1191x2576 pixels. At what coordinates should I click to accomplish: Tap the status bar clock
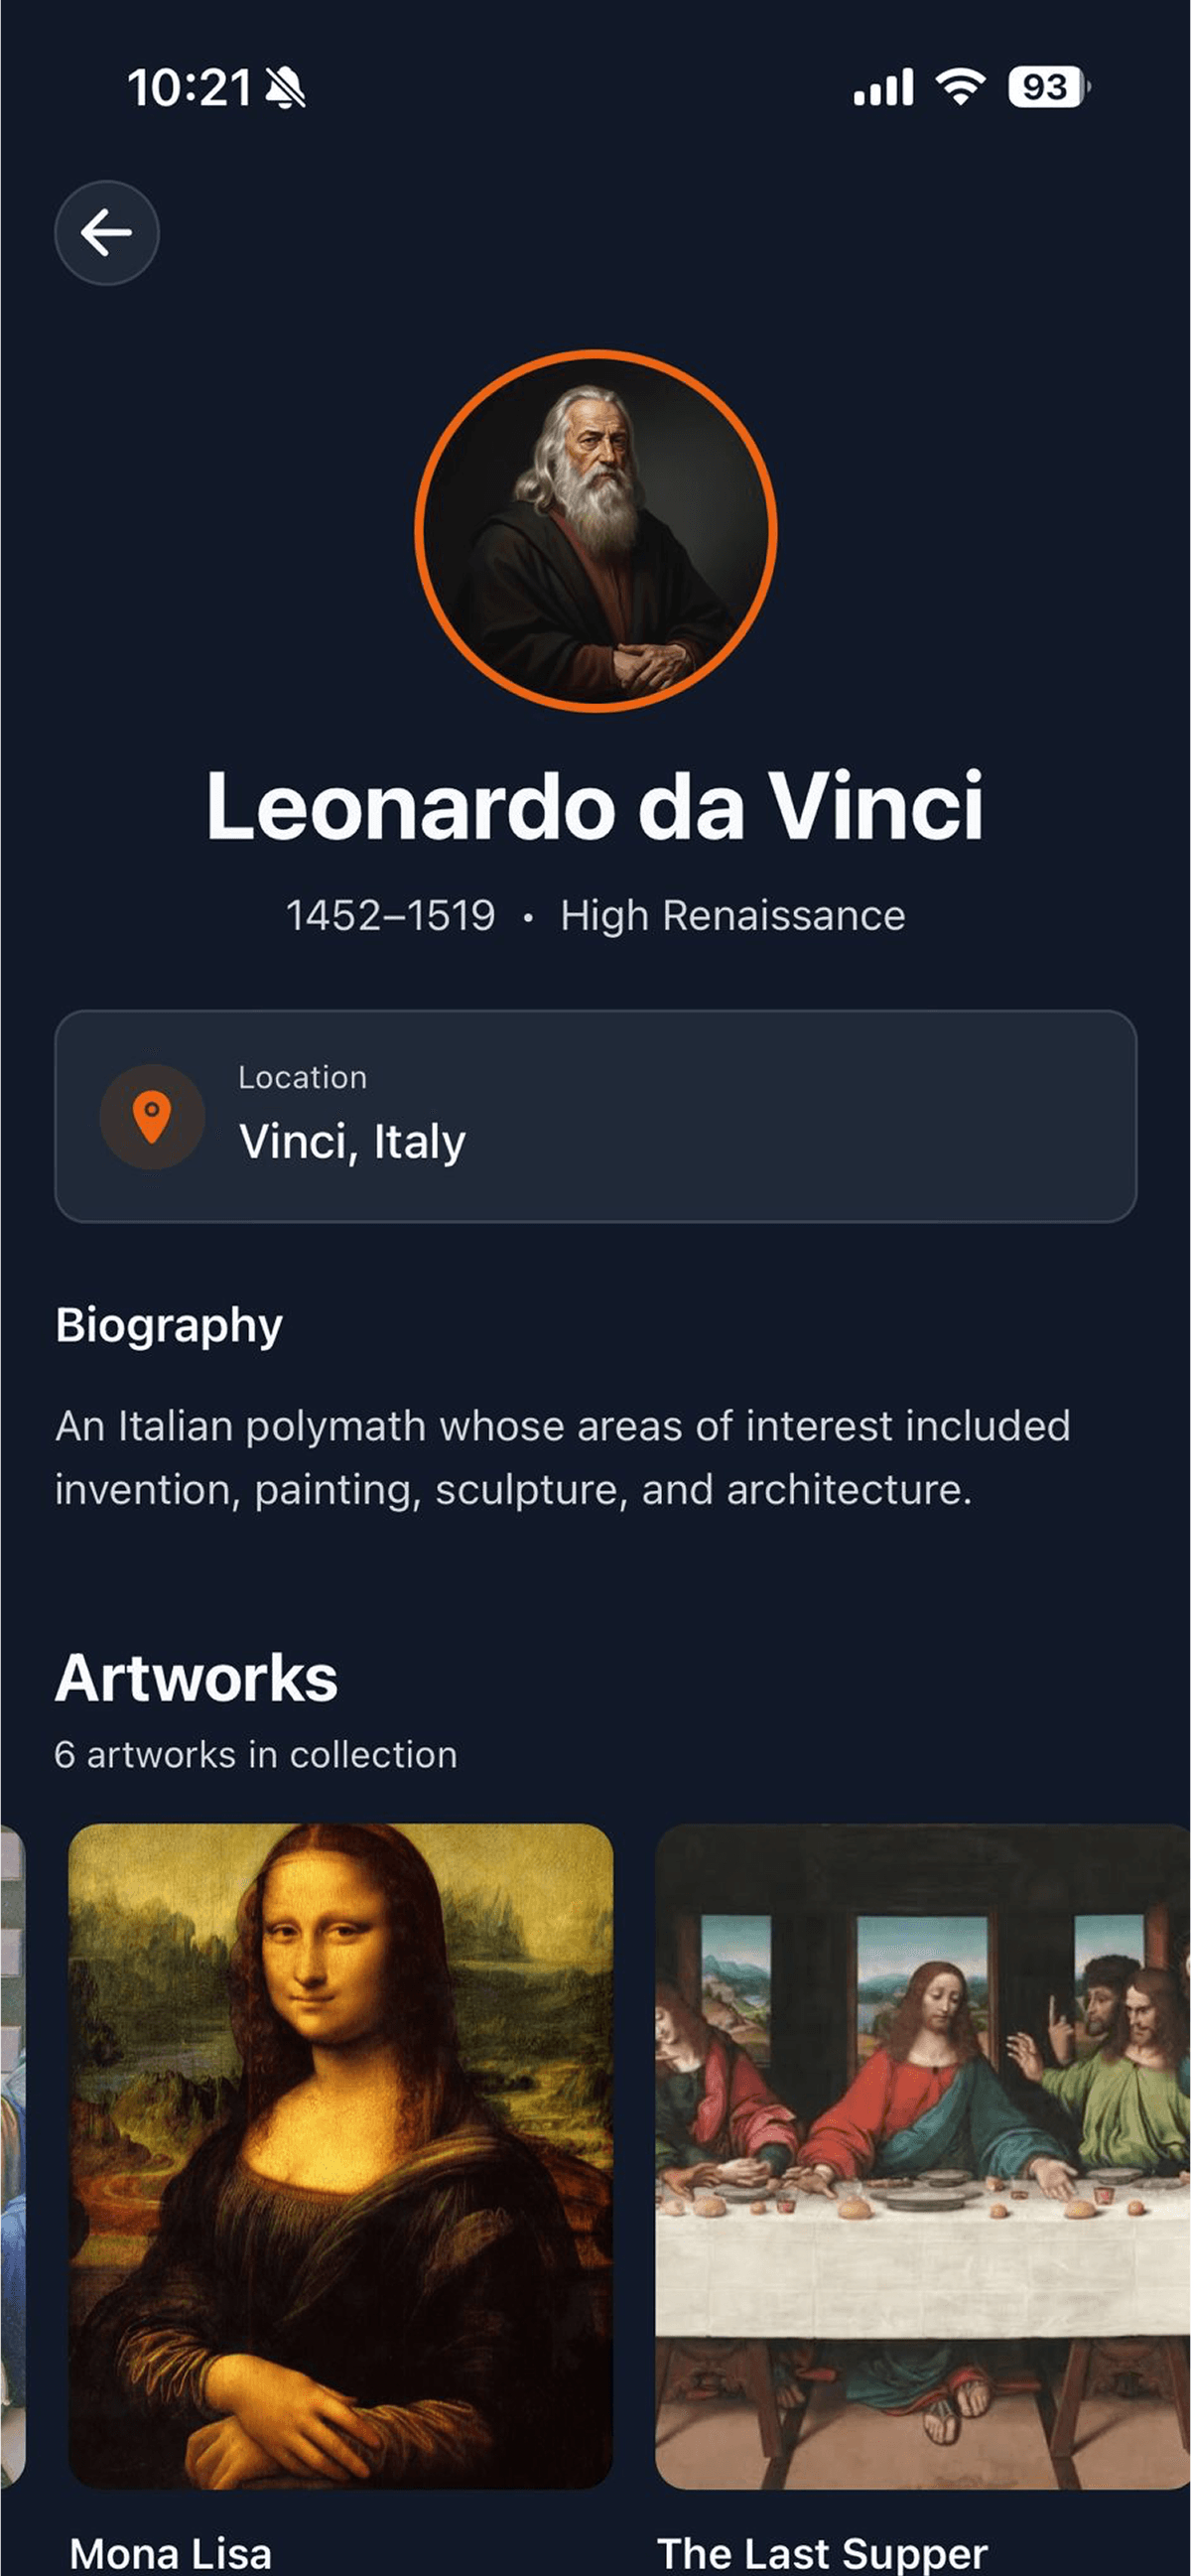tap(189, 89)
